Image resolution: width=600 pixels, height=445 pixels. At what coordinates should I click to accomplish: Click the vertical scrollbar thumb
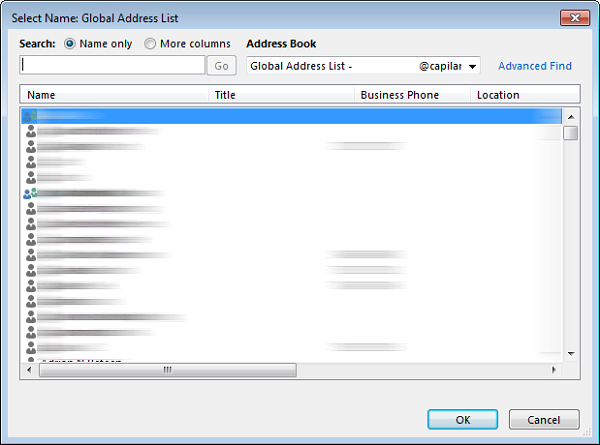coord(570,133)
